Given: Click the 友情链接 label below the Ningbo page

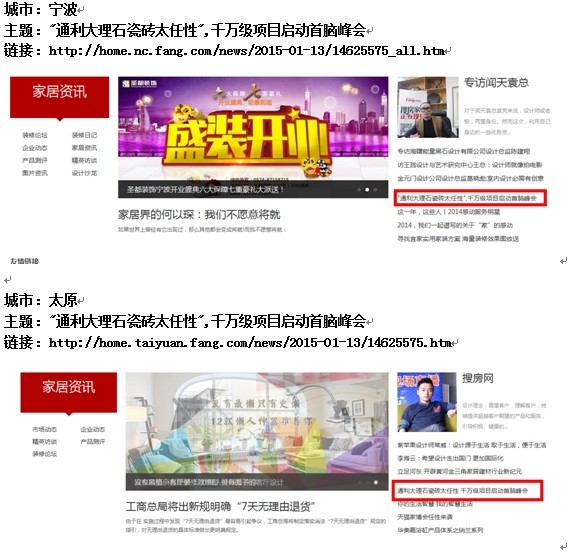Looking at the screenshot, I should [25, 261].
